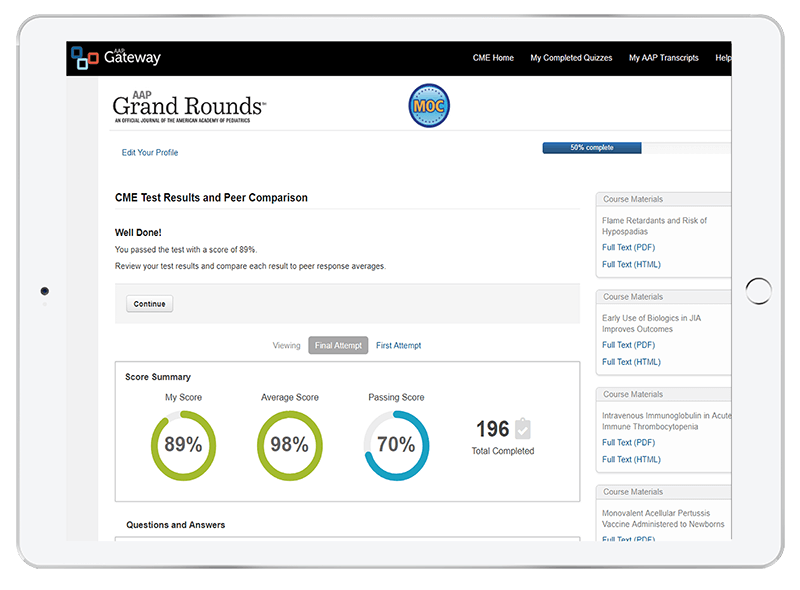This screenshot has width=800, height=590.
Task: Click the Questions and Answers section heading
Action: [x=176, y=525]
